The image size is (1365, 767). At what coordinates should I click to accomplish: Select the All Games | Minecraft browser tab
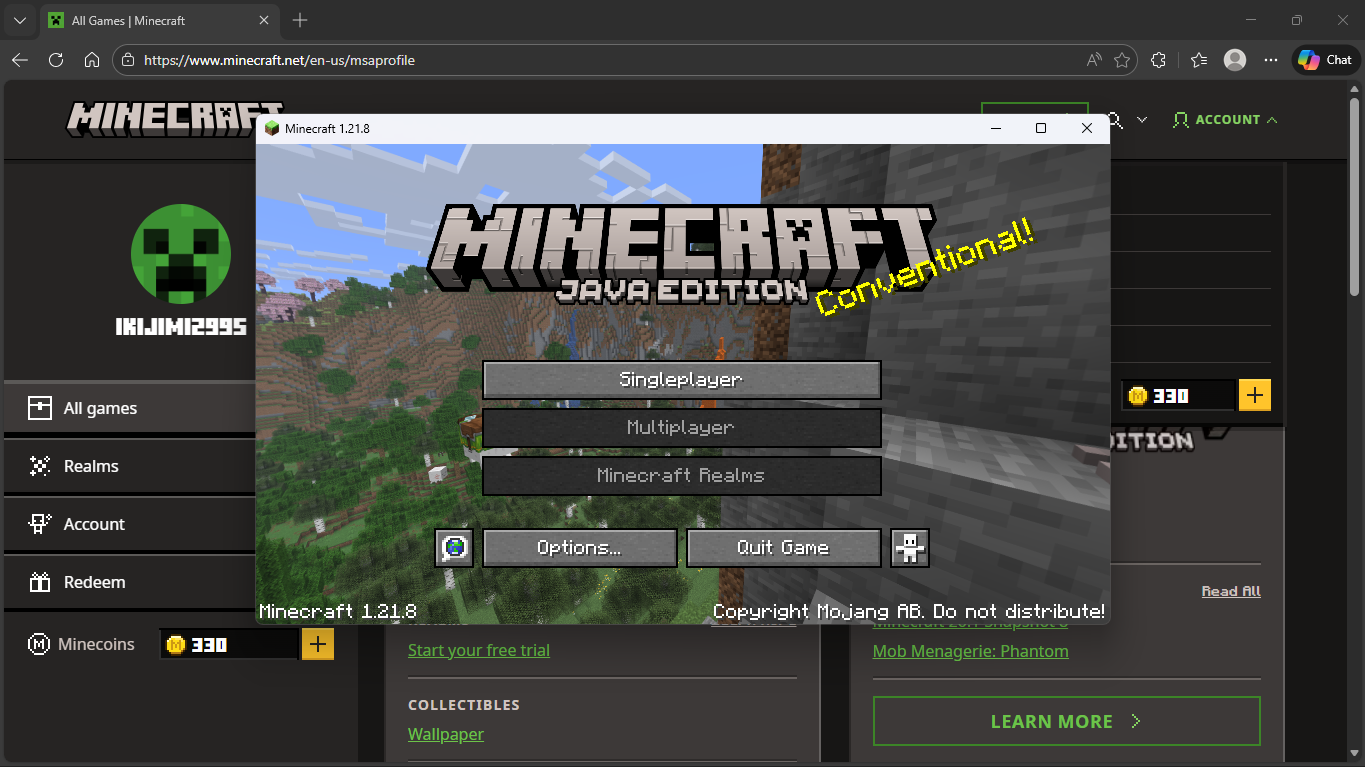(159, 20)
